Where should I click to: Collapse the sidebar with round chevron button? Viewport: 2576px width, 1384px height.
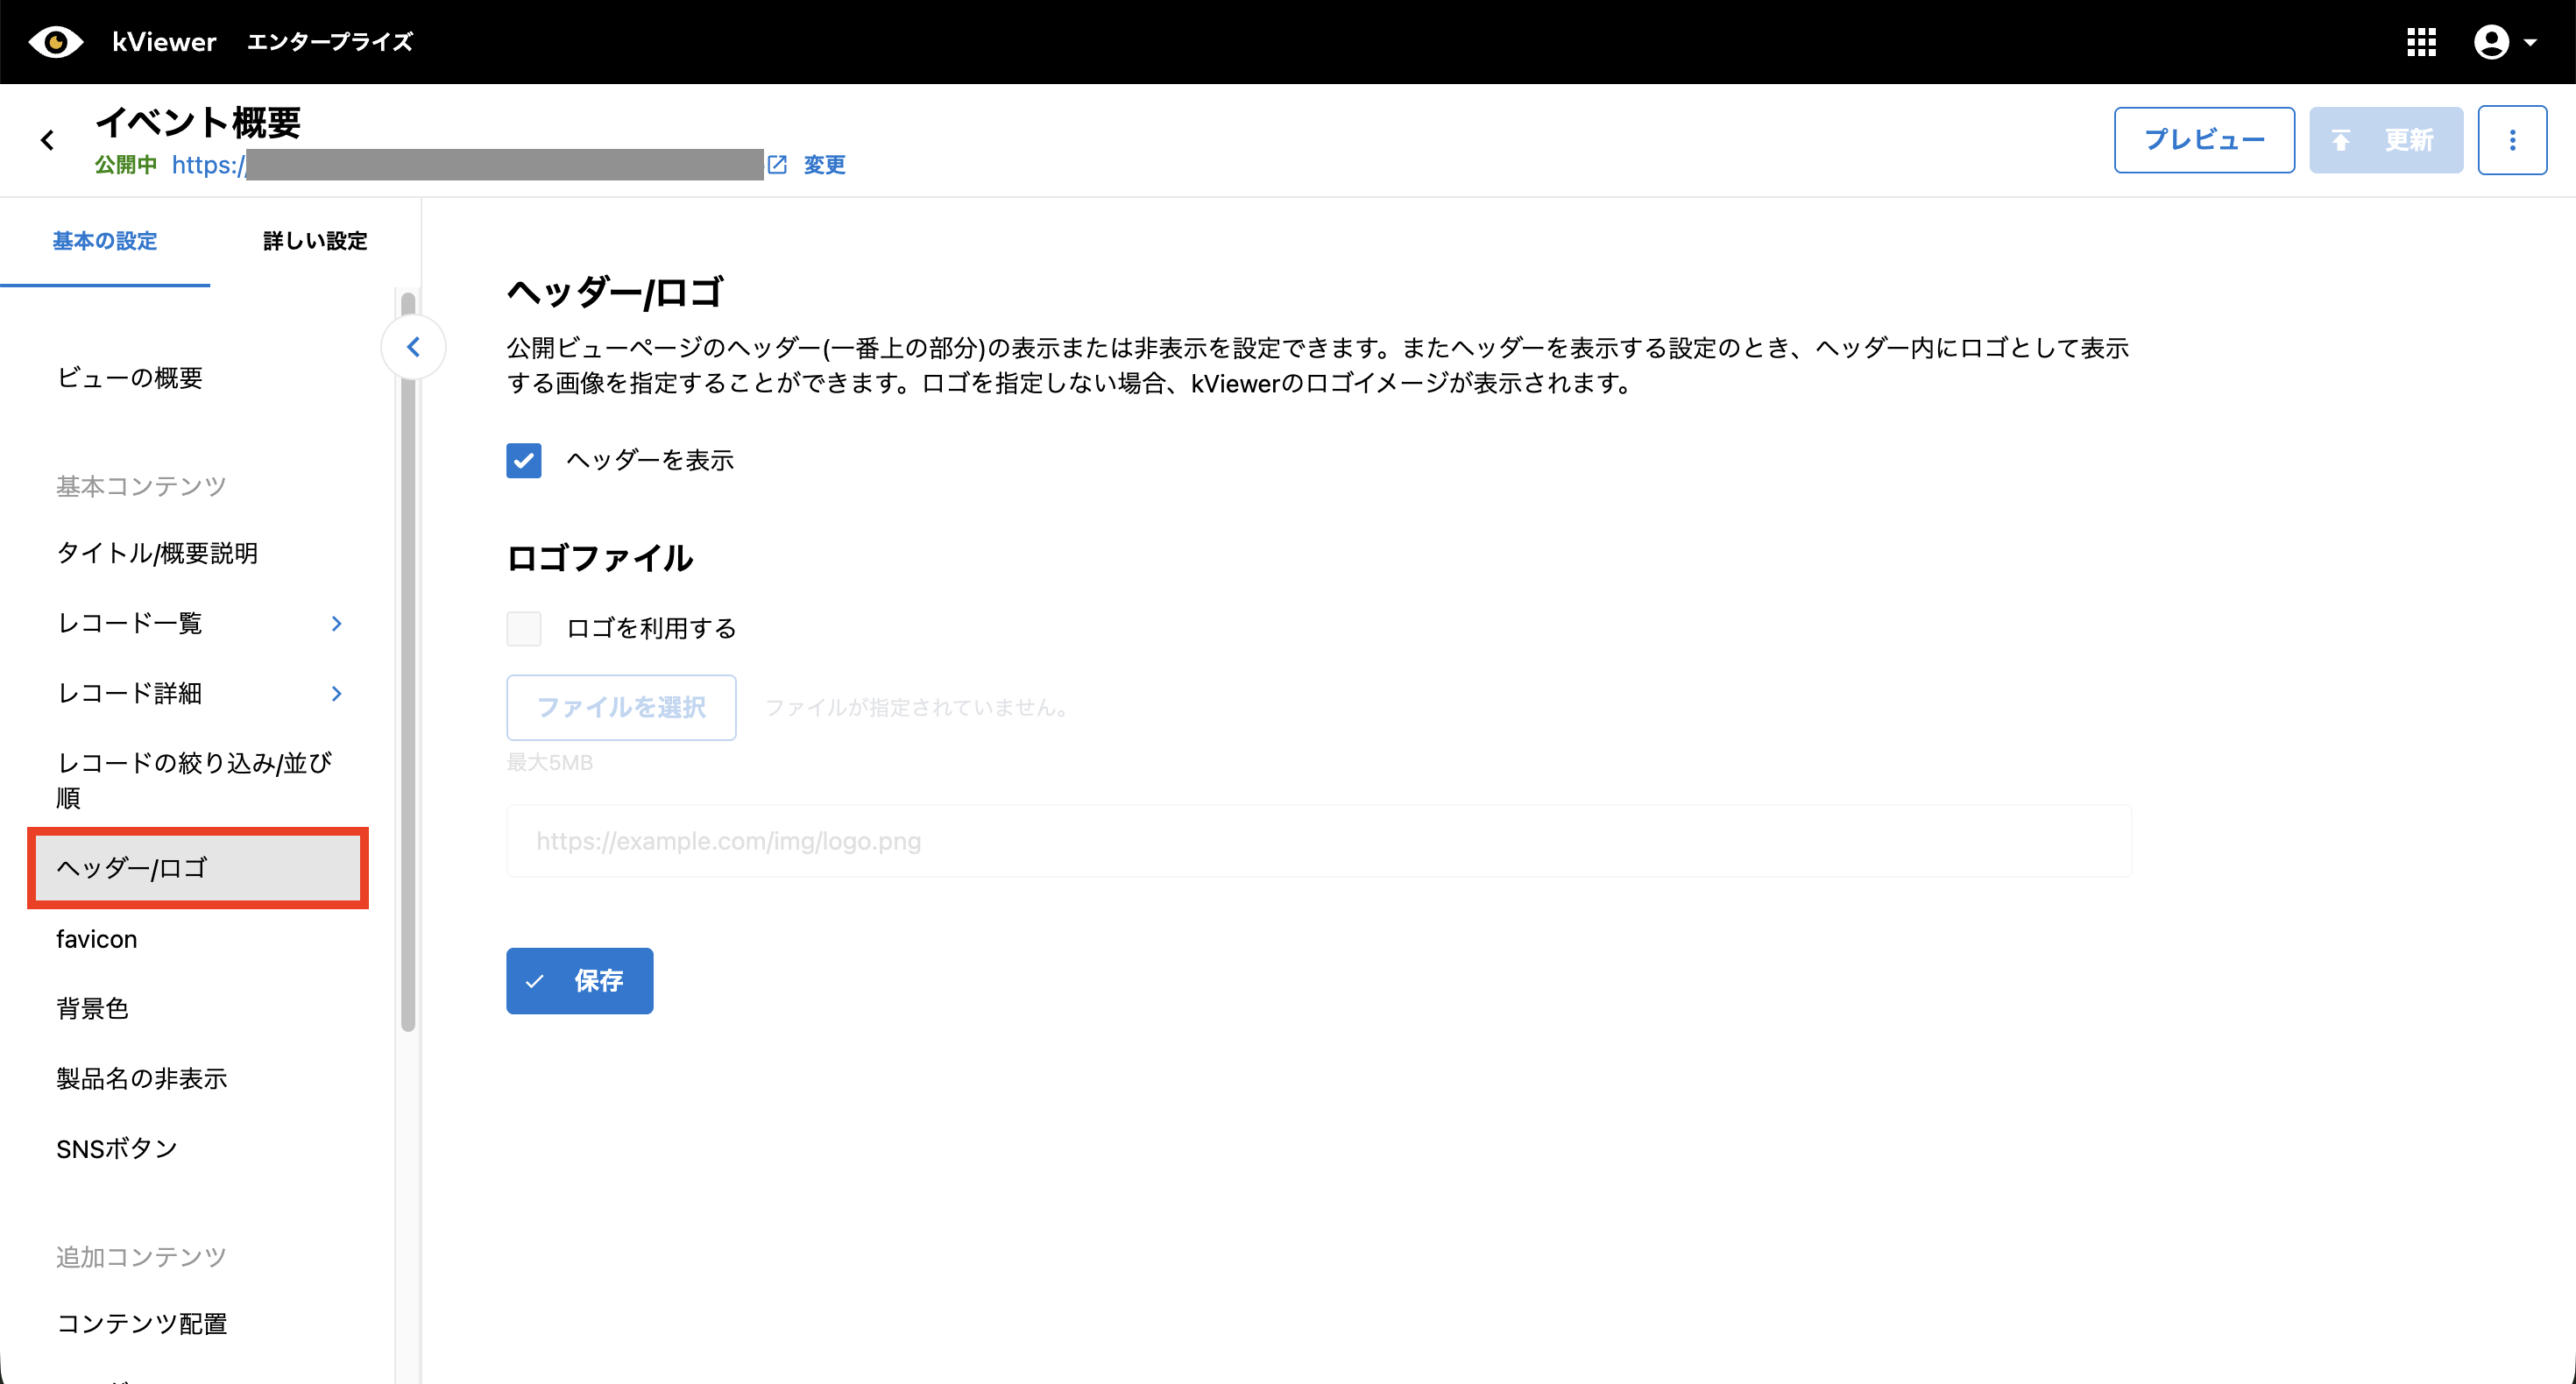413,347
